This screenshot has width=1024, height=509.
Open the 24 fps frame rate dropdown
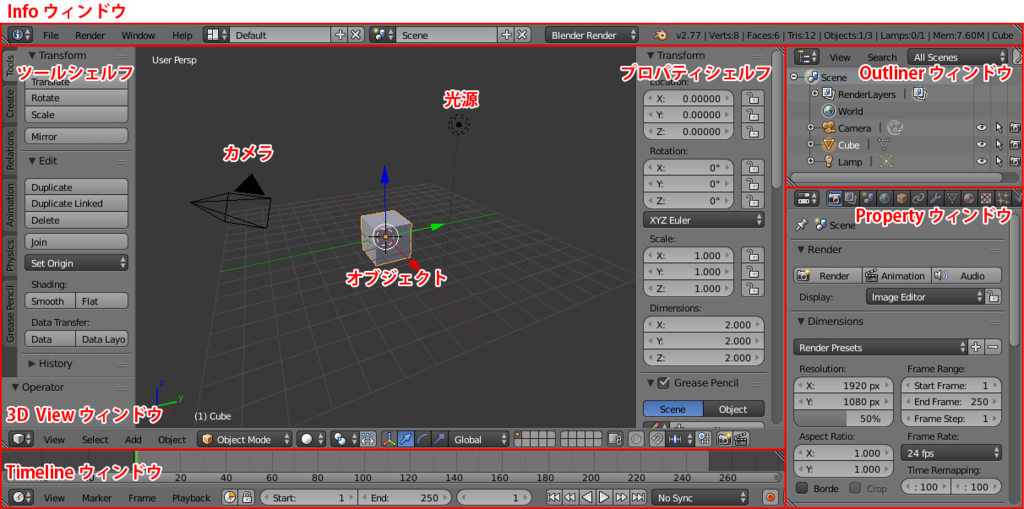coord(950,452)
